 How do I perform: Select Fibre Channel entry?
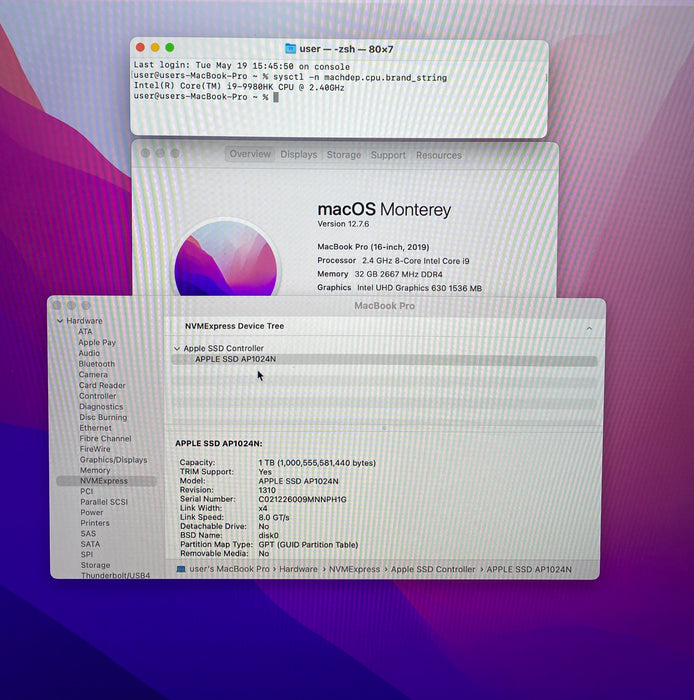[105, 438]
